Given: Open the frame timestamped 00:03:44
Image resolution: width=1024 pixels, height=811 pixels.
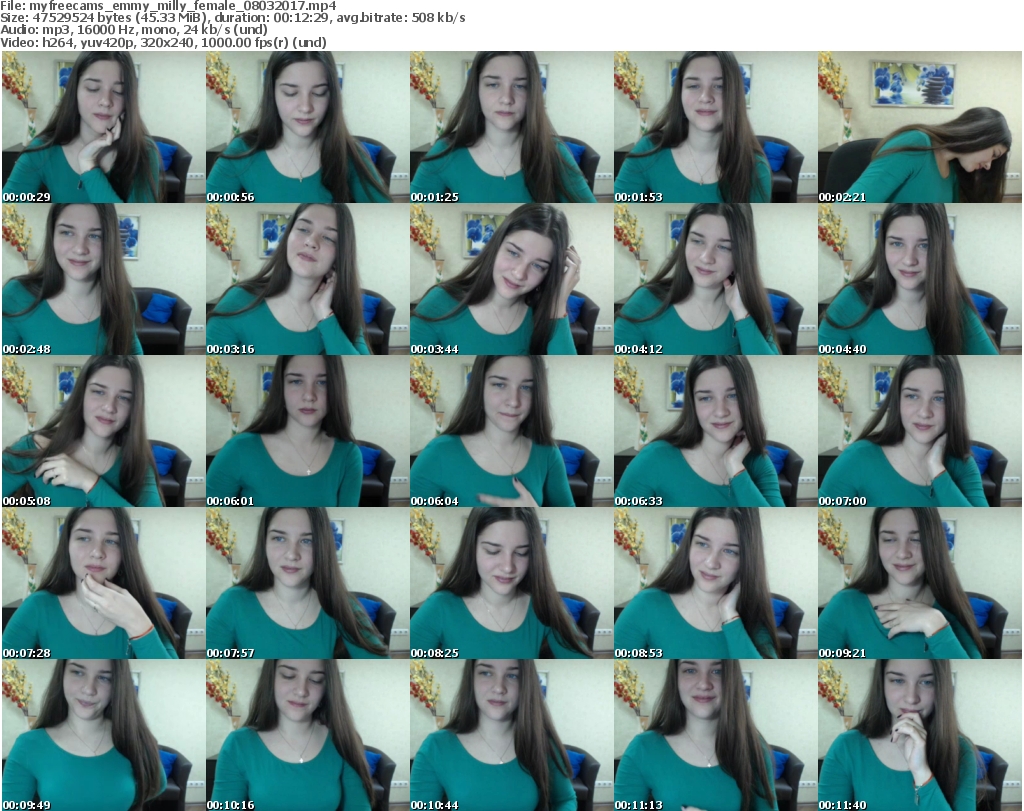Looking at the screenshot, I should (511, 279).
